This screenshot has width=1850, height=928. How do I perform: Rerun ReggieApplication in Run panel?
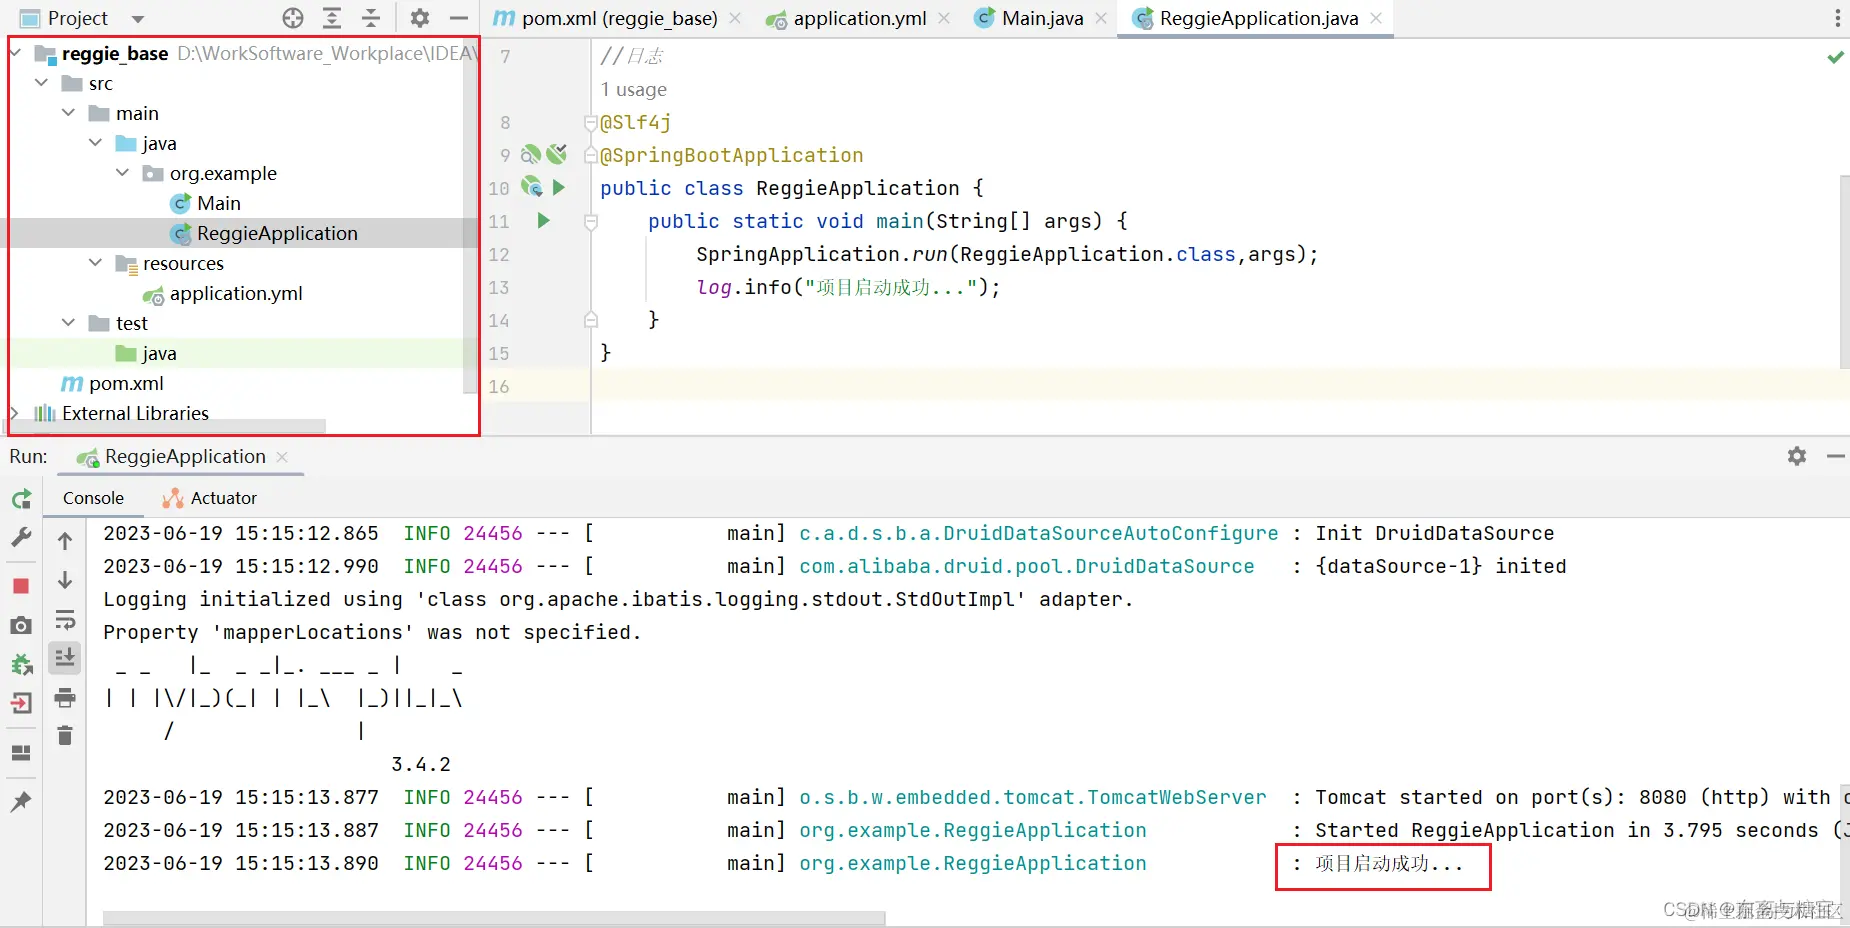[x=21, y=498]
